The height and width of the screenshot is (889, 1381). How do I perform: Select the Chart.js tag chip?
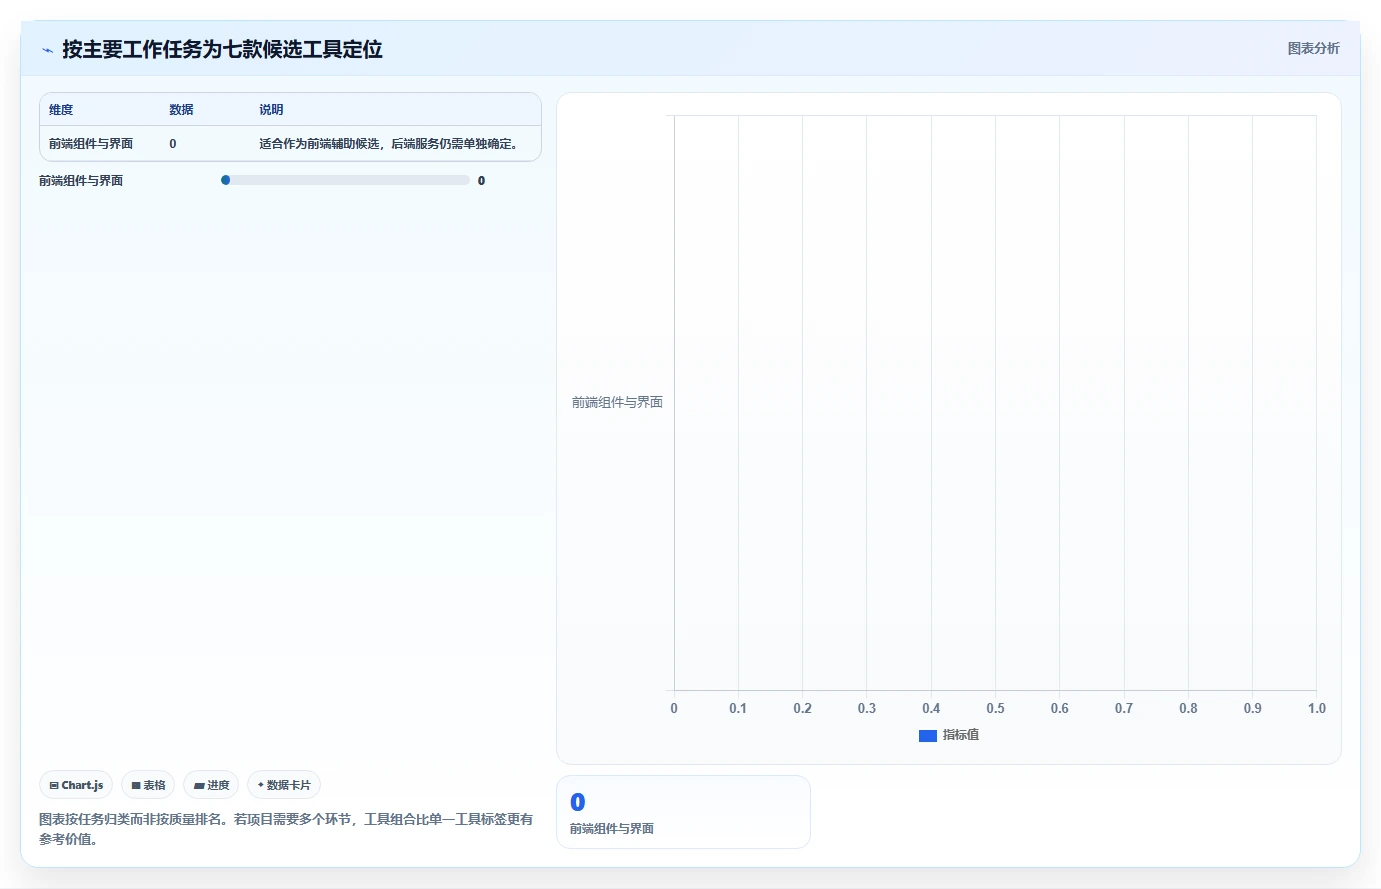pyautogui.click(x=76, y=785)
